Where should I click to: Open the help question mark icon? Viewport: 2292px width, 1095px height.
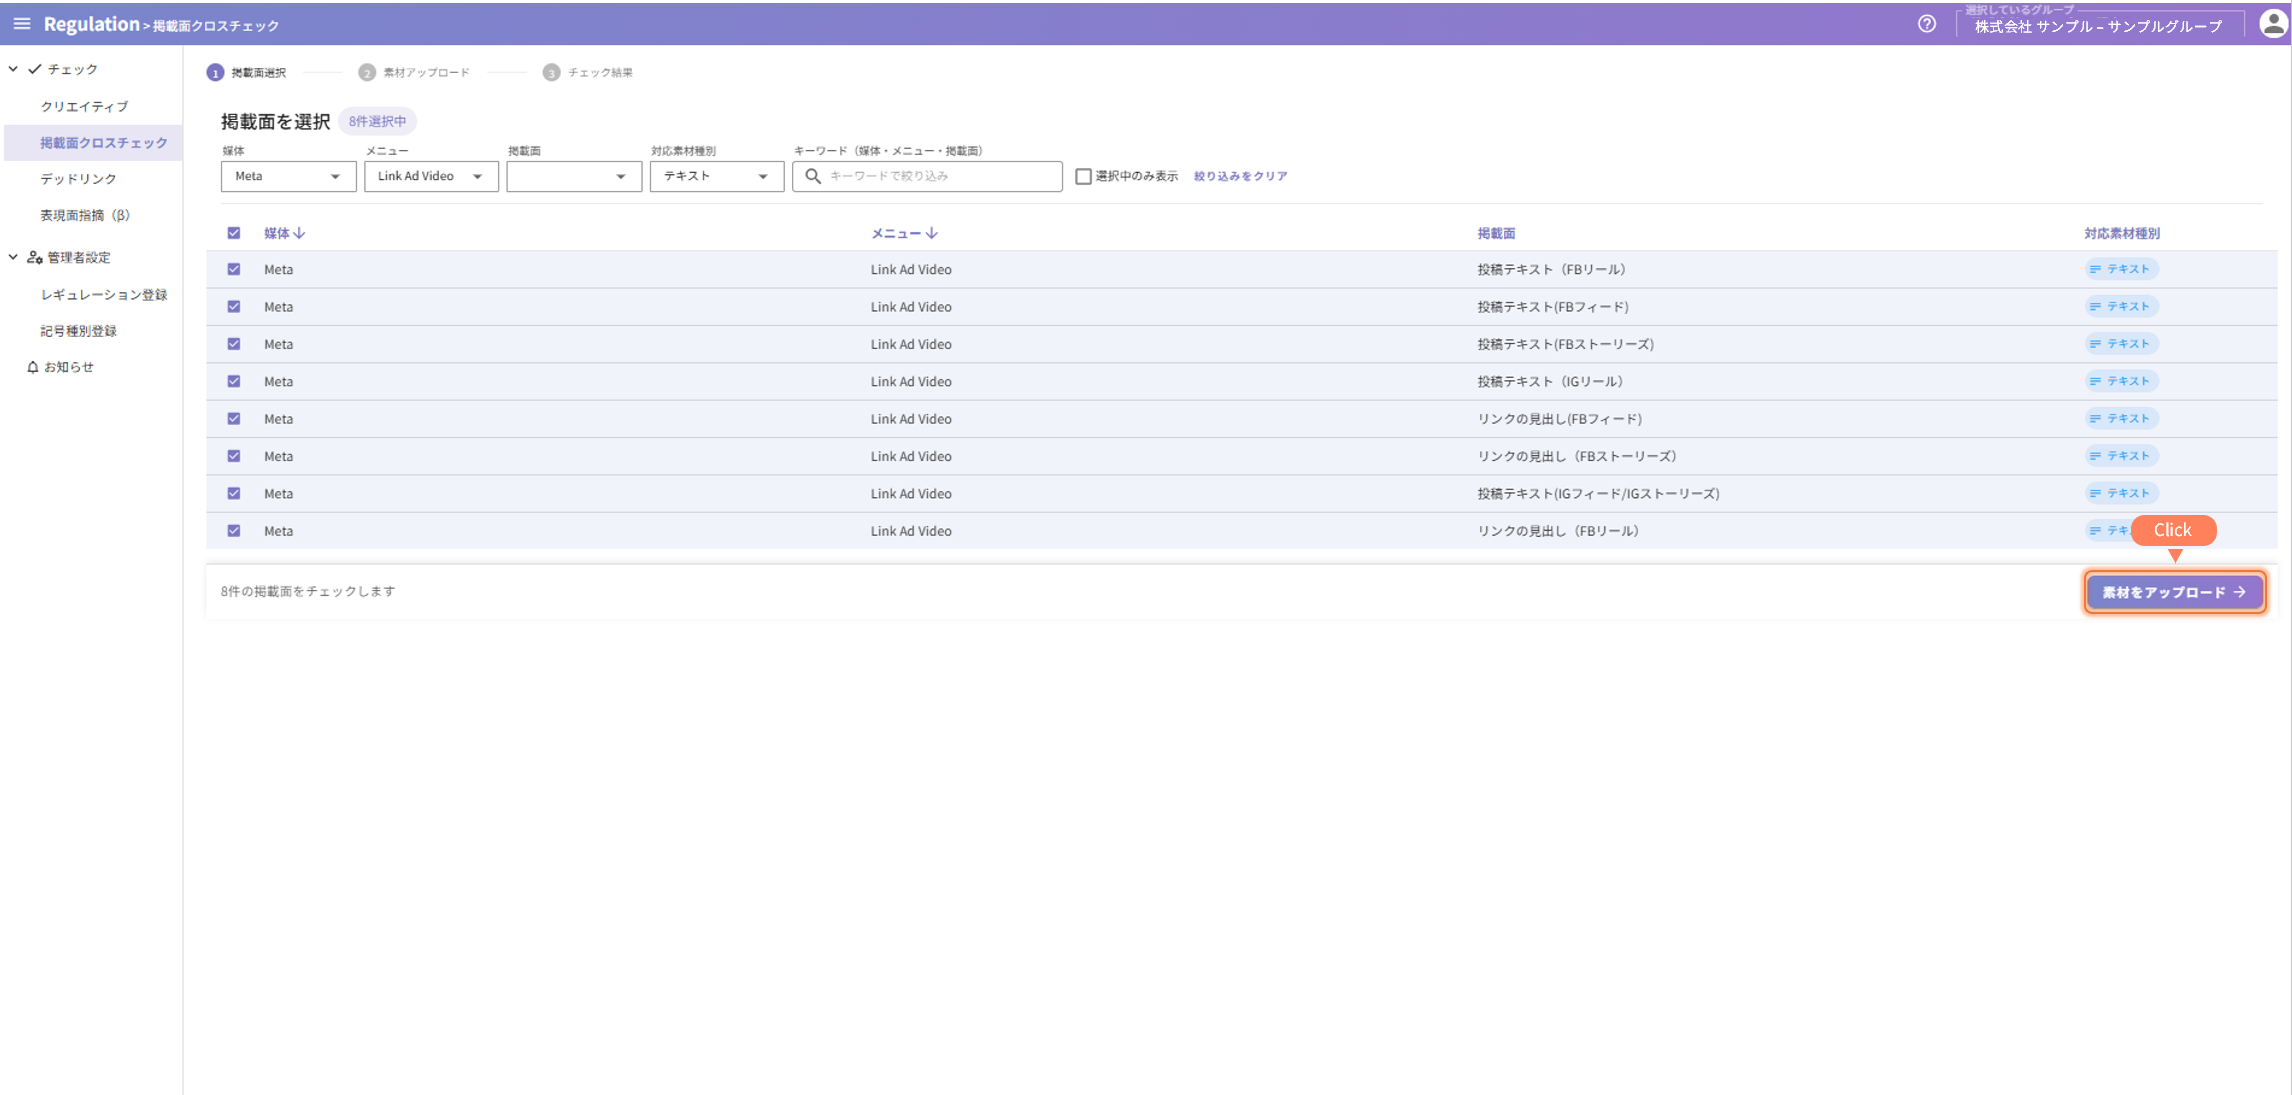pos(1927,24)
